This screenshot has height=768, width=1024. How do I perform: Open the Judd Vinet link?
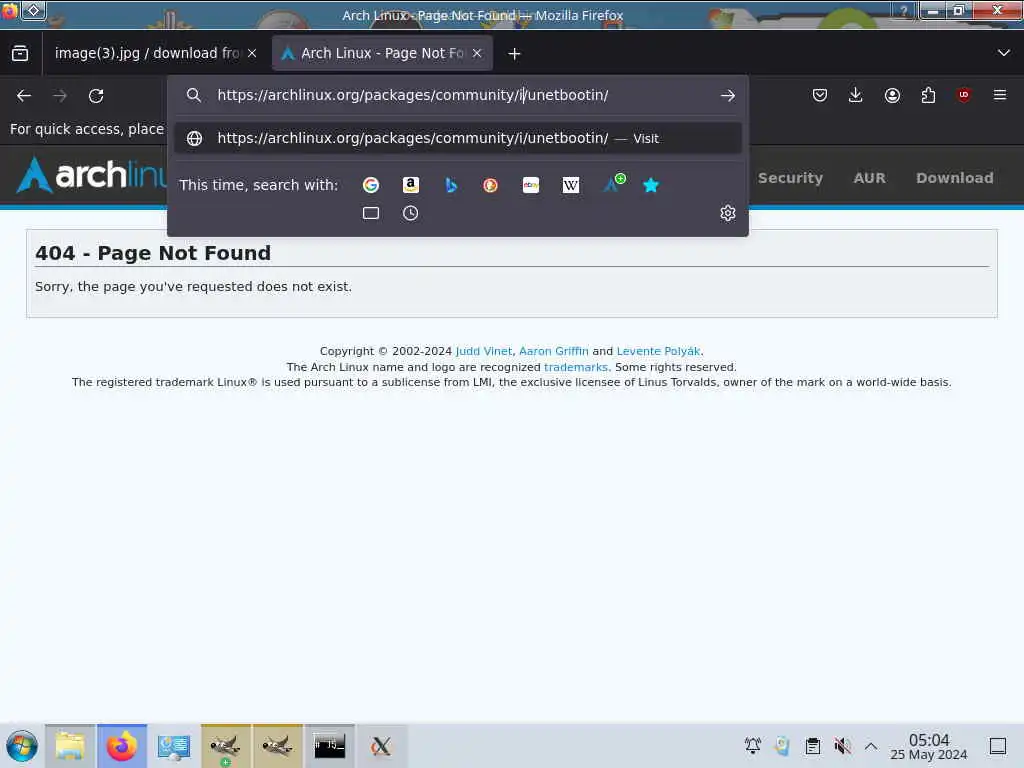(484, 351)
